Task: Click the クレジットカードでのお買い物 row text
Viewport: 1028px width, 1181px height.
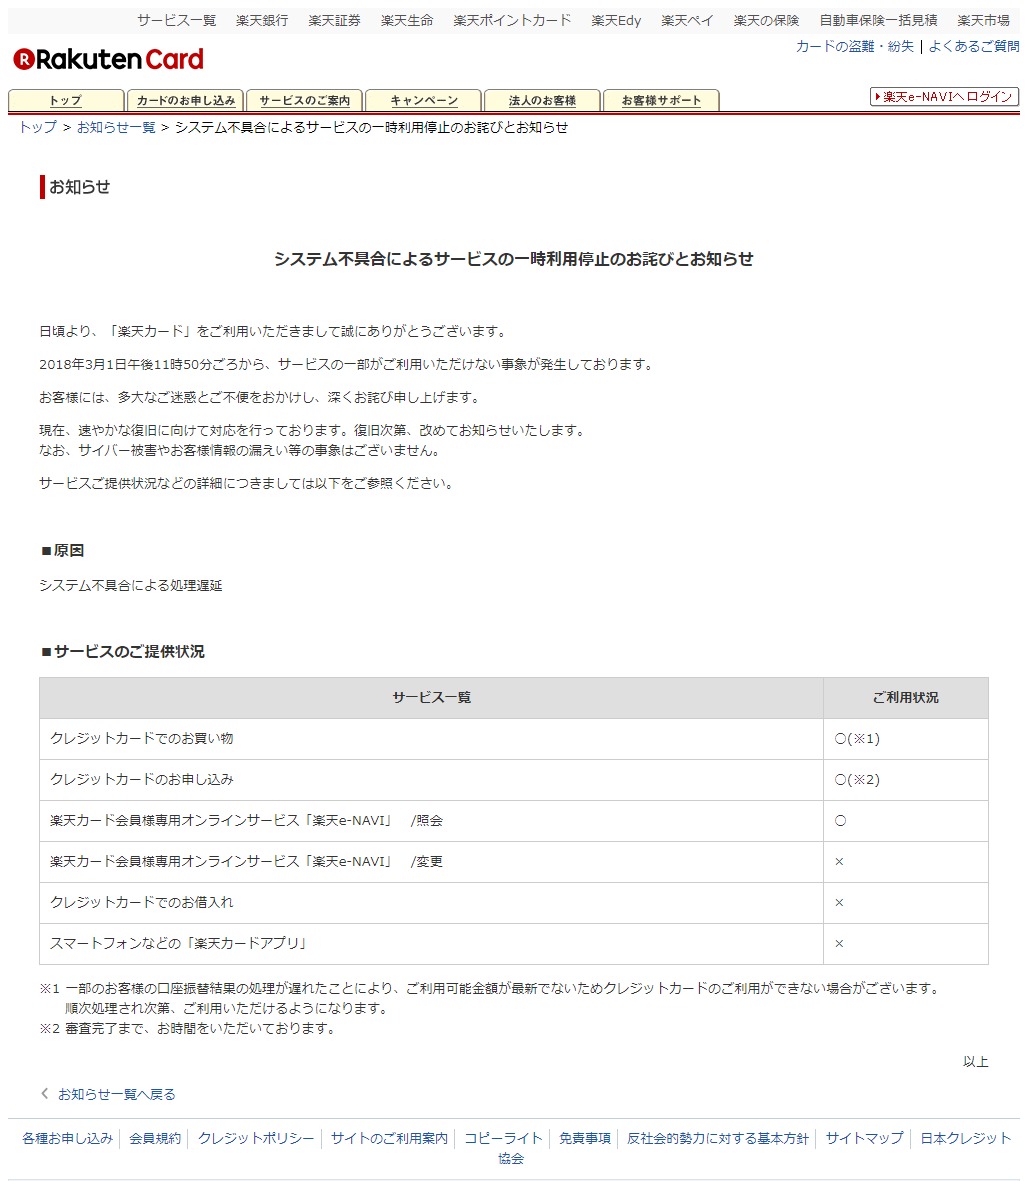Action: coord(142,738)
